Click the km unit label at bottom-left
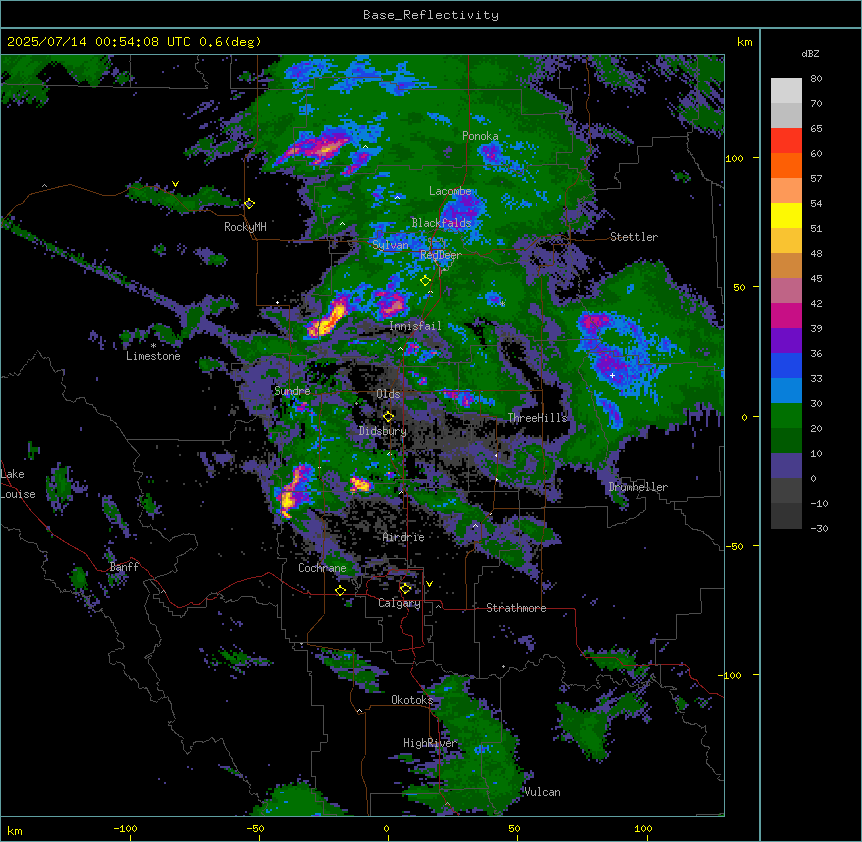862x842 pixels. [15, 831]
